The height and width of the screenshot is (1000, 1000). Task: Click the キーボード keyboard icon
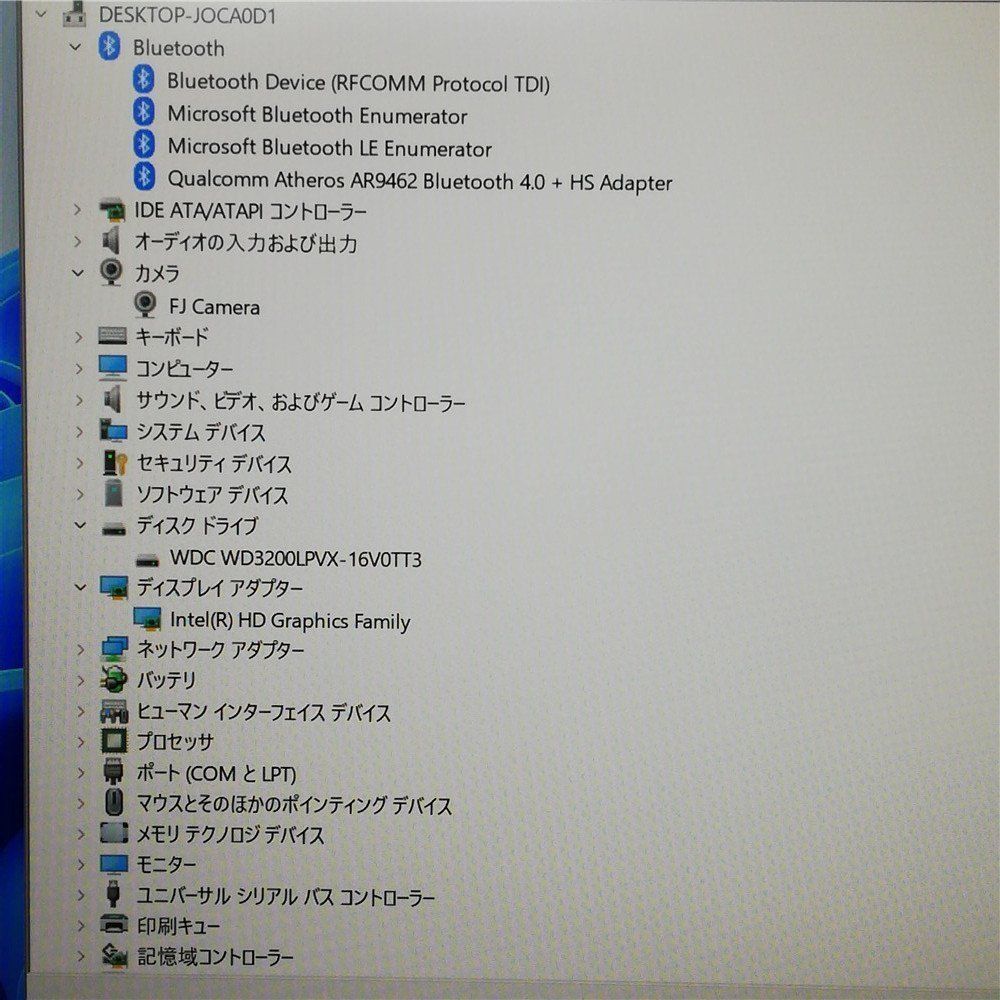pos(112,335)
